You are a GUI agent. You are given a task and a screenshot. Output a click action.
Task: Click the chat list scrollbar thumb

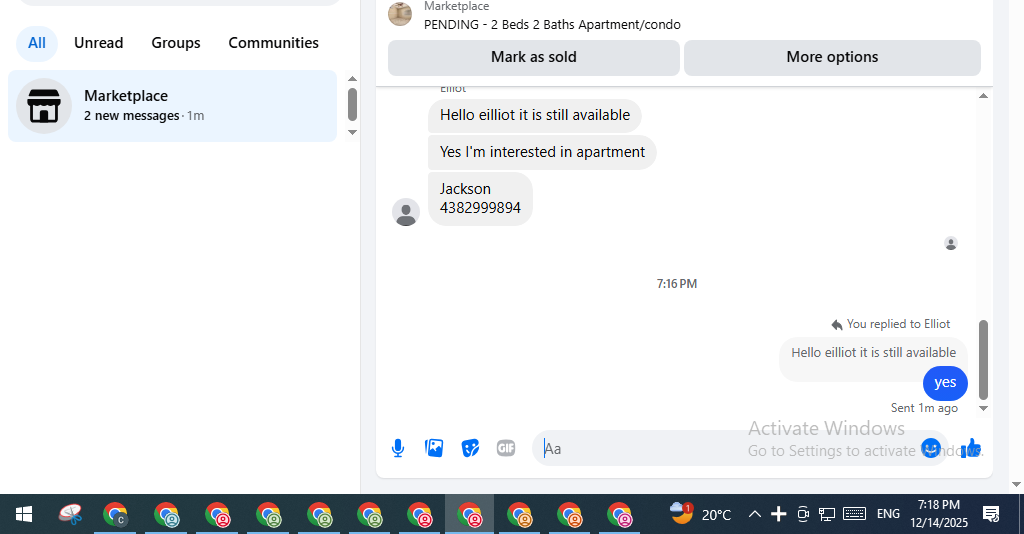tap(352, 104)
